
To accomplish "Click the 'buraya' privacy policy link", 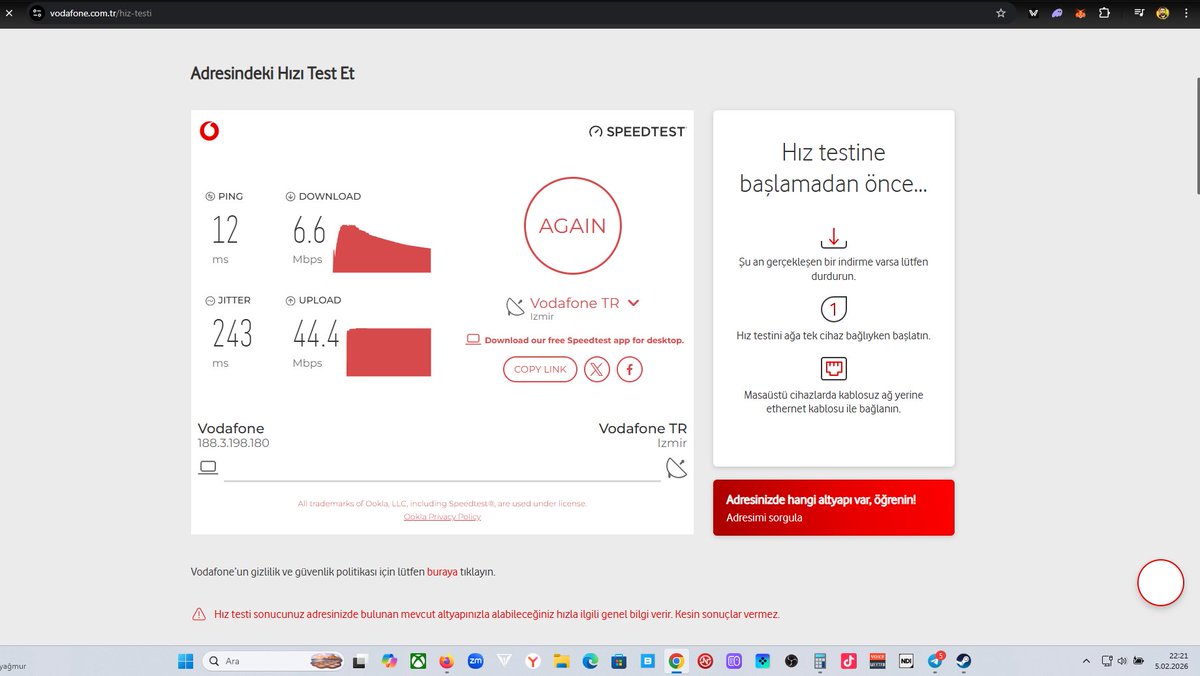I will point(442,572).
